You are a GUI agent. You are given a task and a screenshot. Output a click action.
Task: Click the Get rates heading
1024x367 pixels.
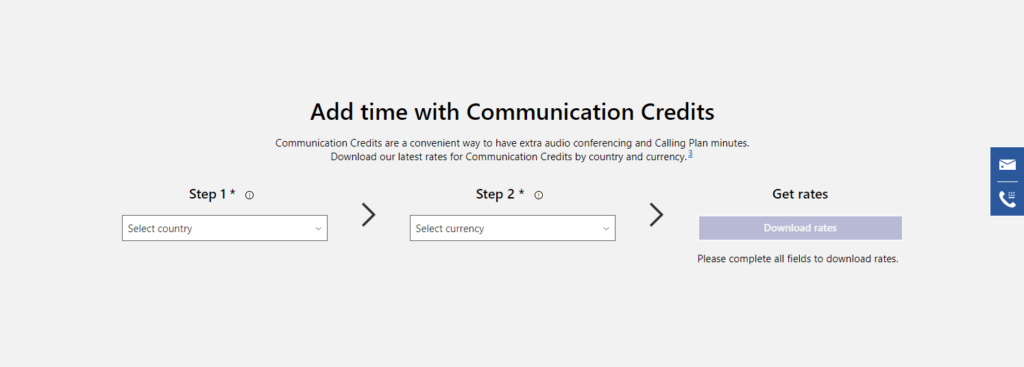click(800, 194)
